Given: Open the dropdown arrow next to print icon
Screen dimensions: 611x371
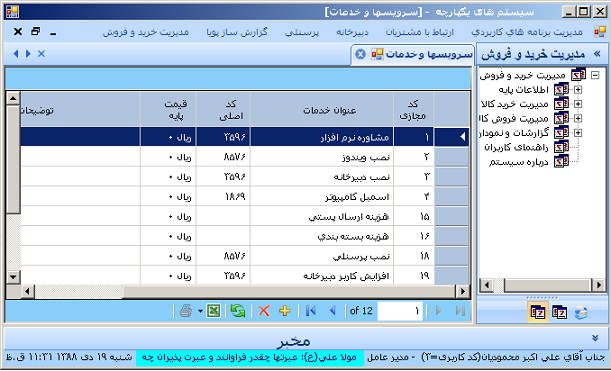Looking at the screenshot, I should click(200, 311).
